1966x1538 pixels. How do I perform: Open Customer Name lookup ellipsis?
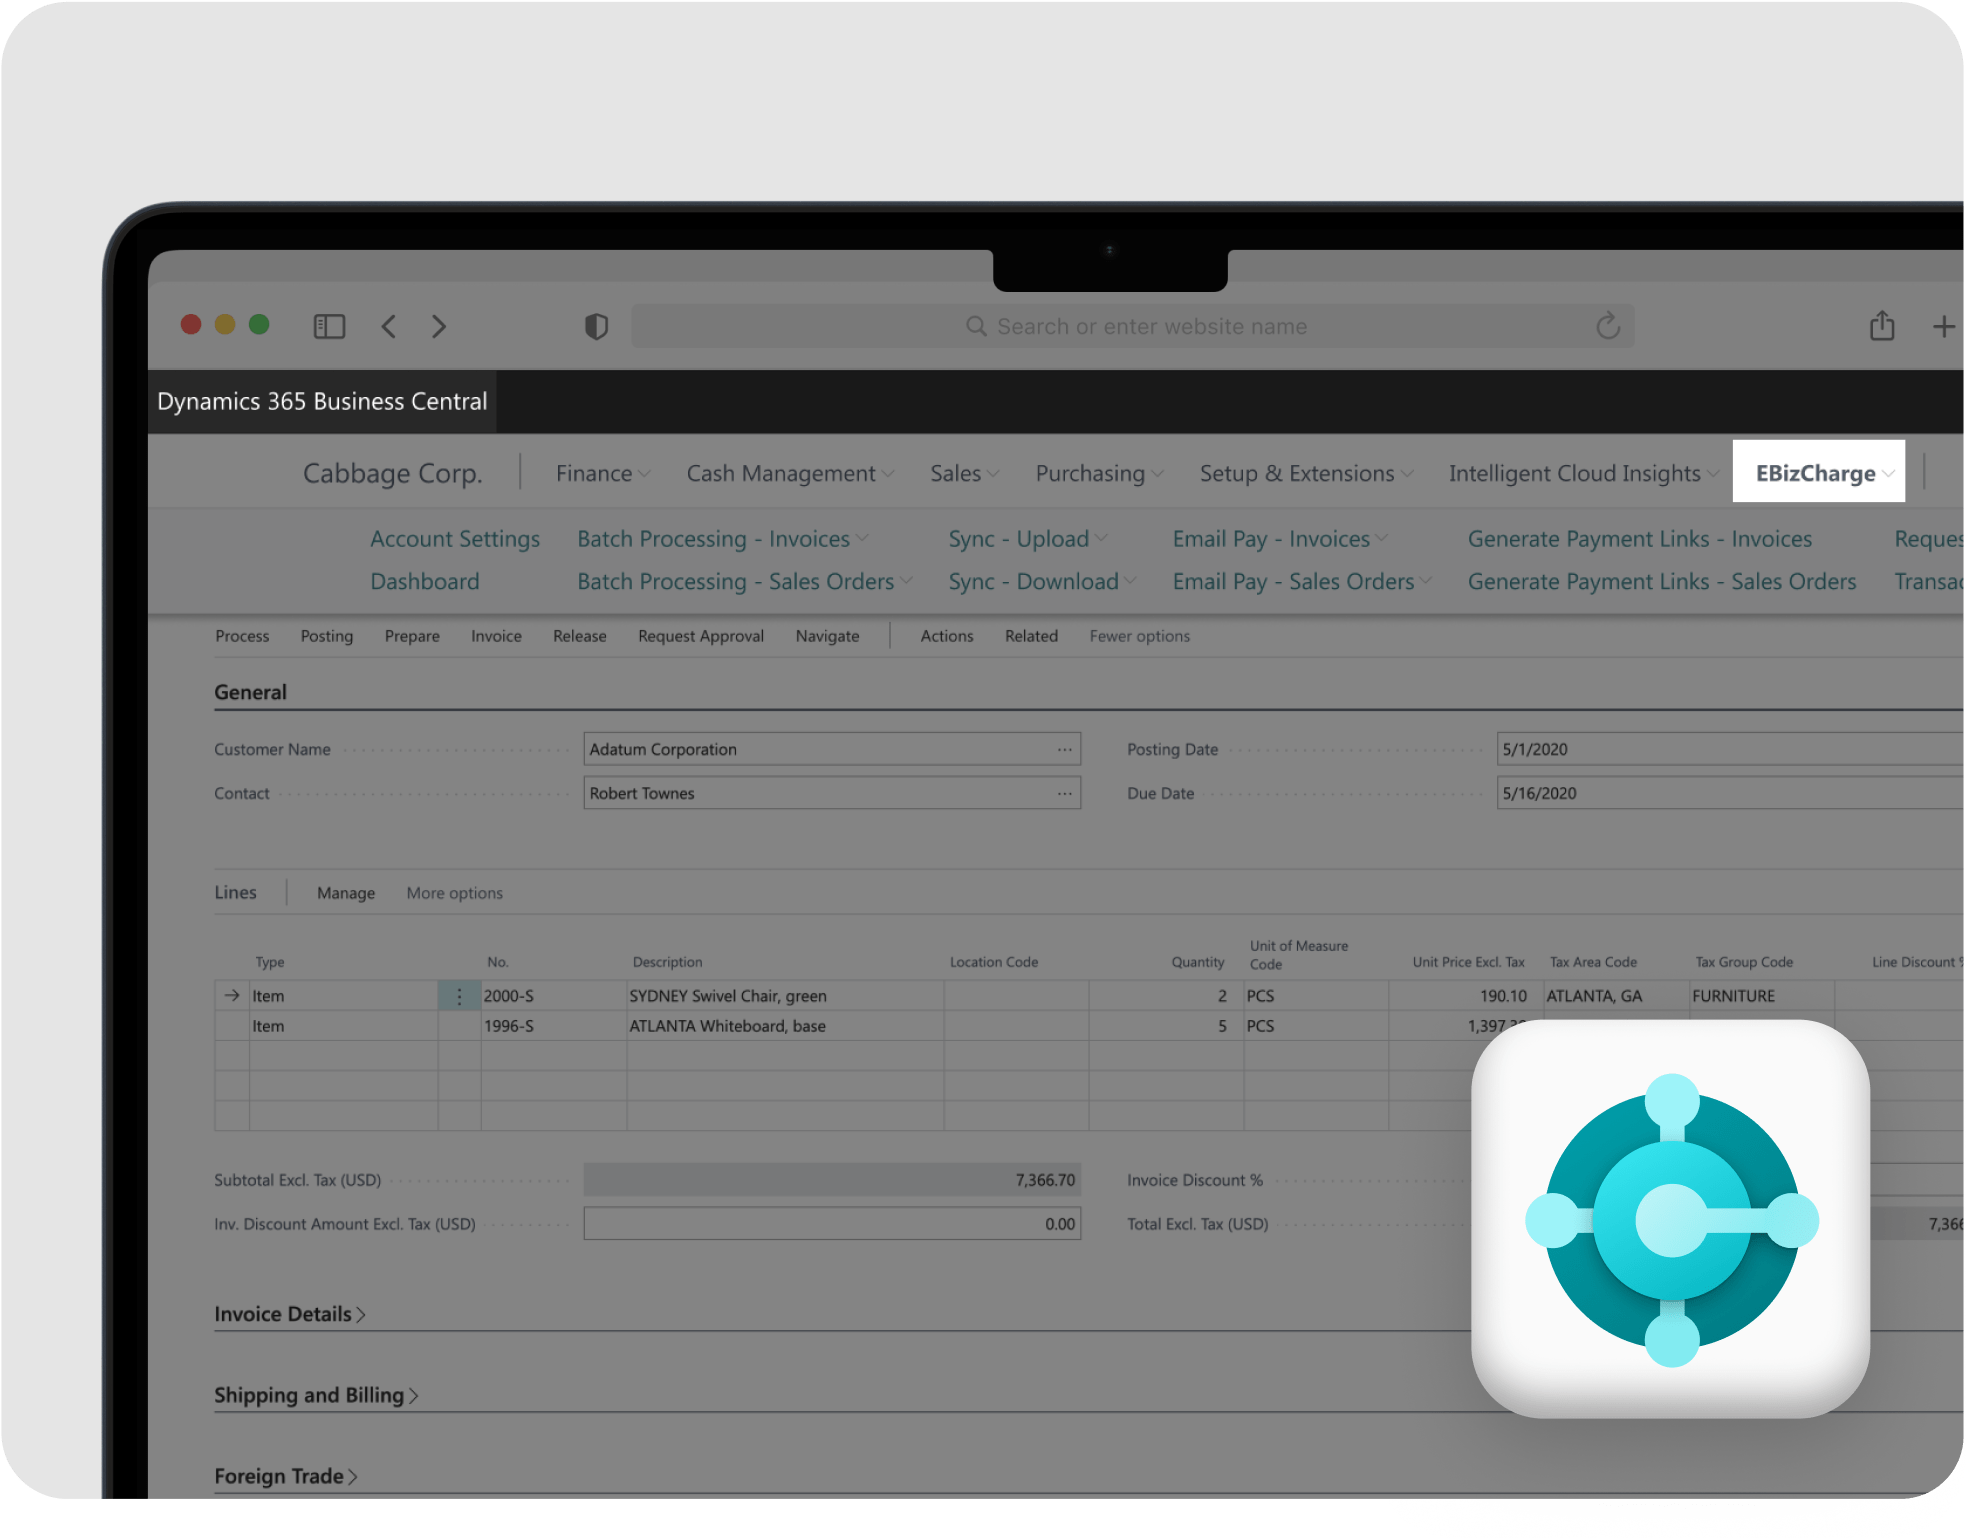(1065, 749)
